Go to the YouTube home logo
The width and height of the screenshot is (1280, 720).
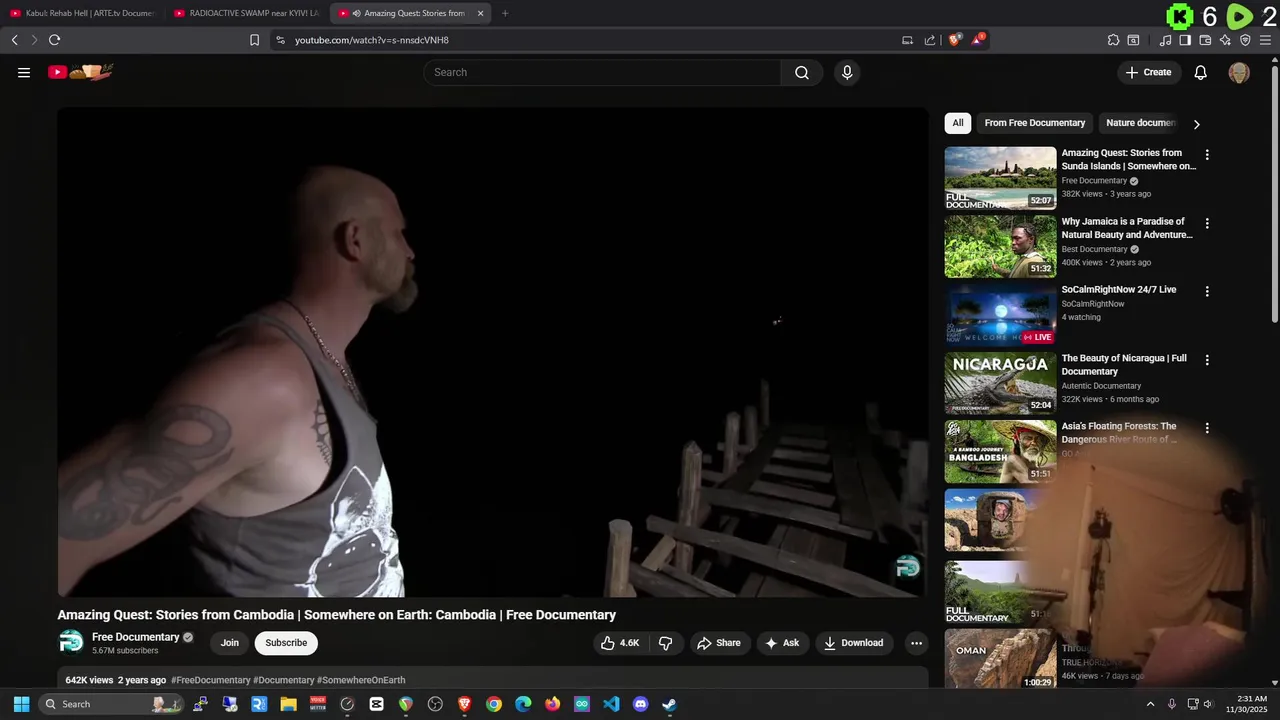81,72
